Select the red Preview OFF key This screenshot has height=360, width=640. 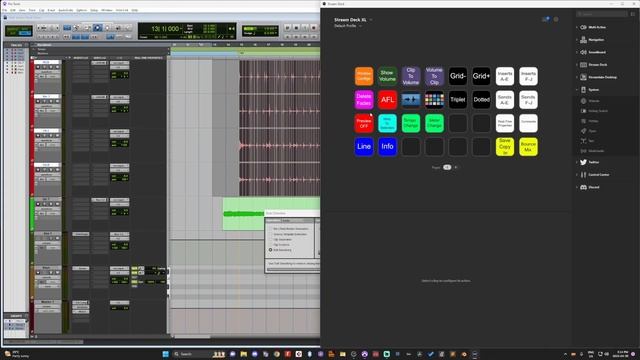point(364,123)
